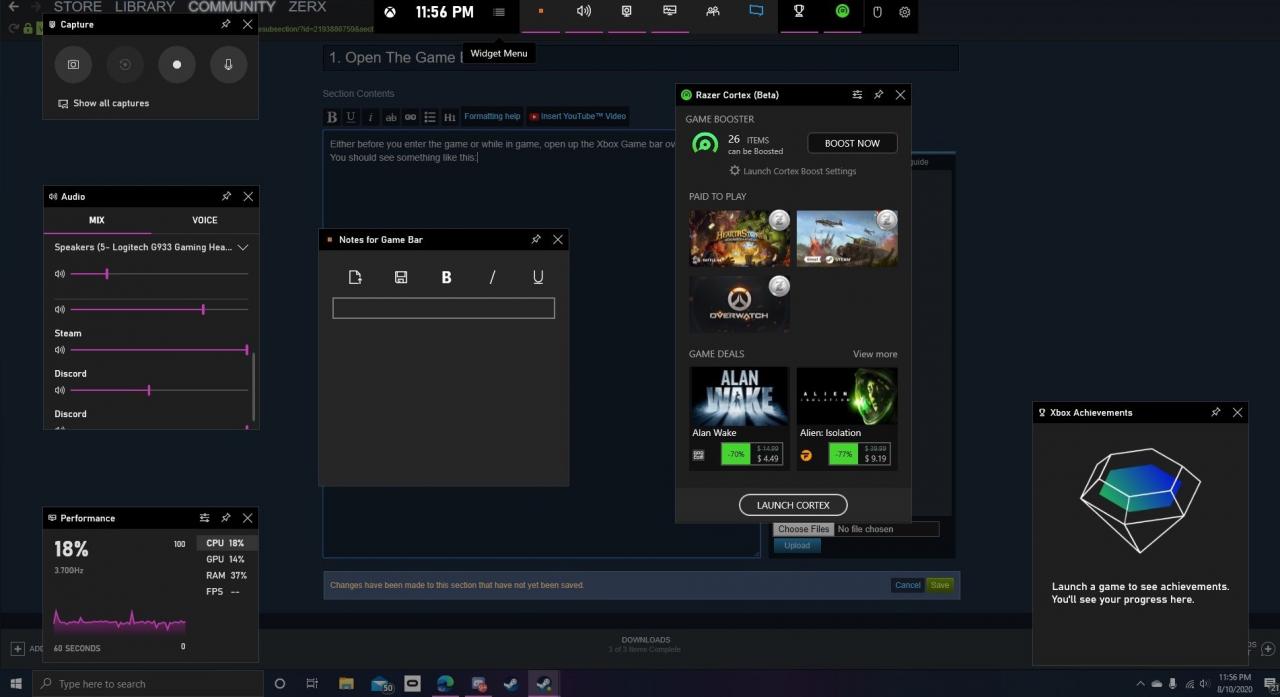Switch to the VOICE tab in Audio
Viewport: 1280px width, 697px height.
pyautogui.click(x=204, y=220)
